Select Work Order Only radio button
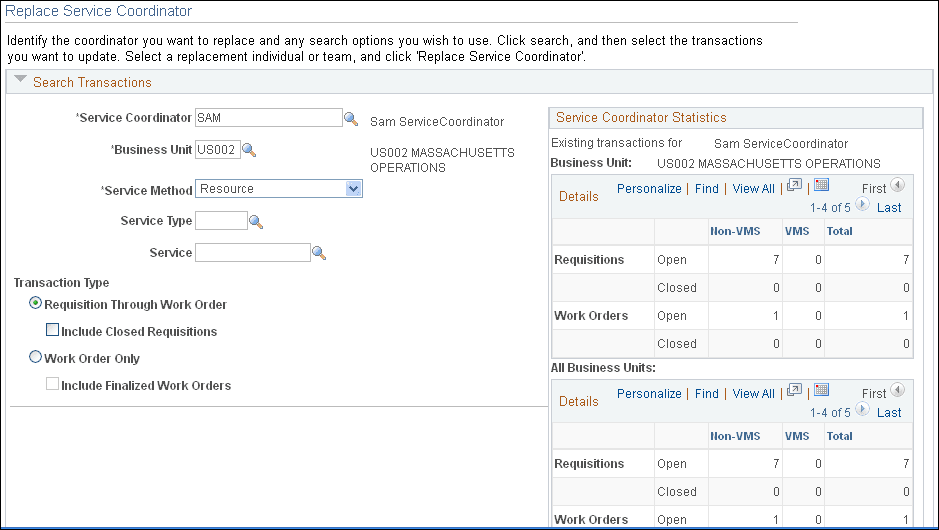 click(x=35, y=358)
